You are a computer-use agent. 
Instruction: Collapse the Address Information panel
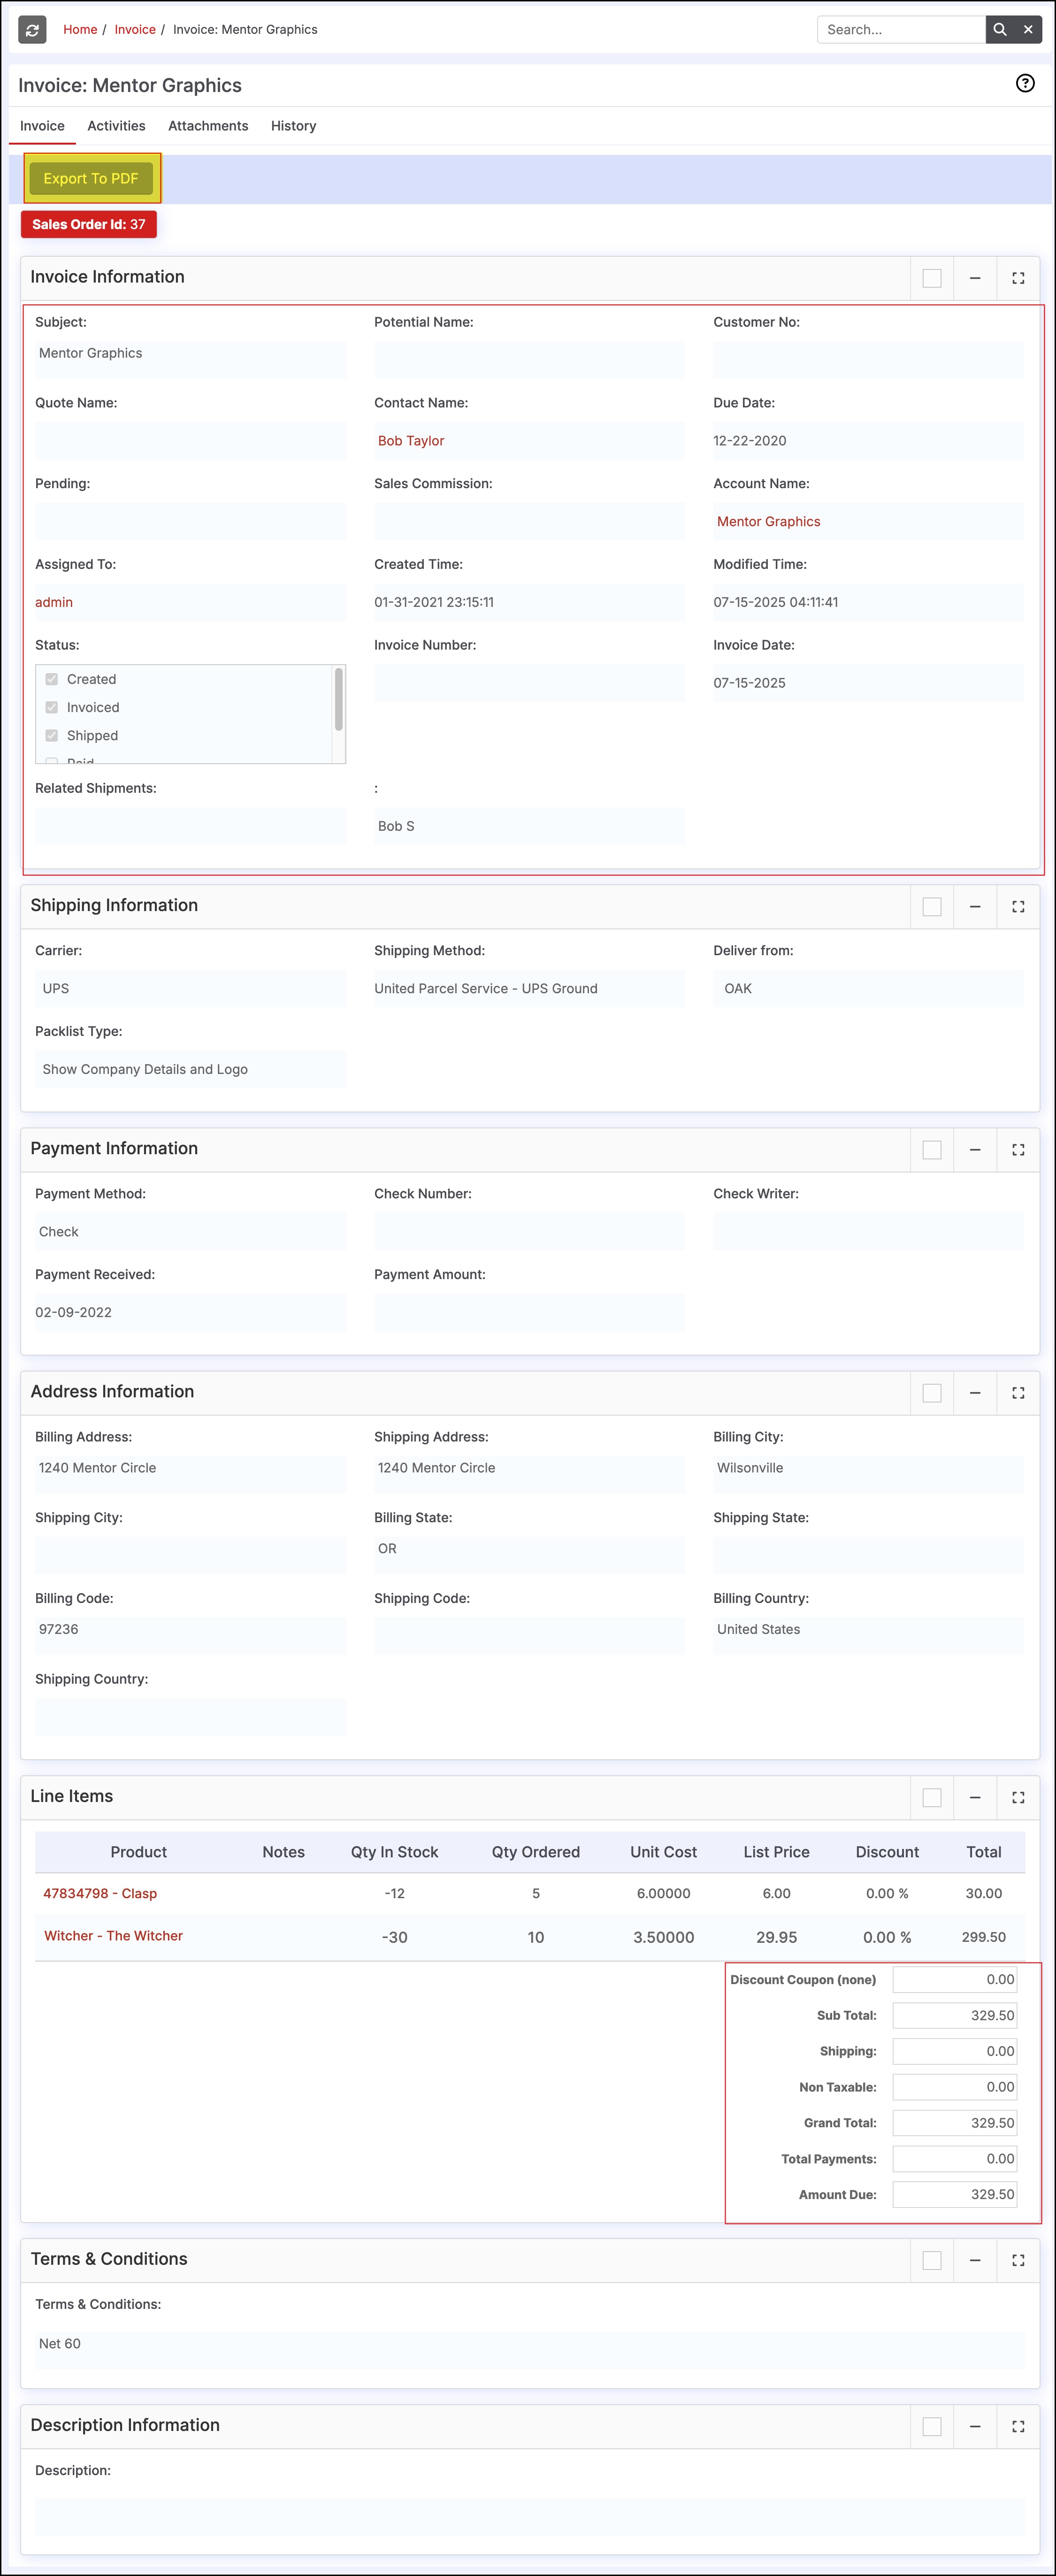tap(975, 1393)
